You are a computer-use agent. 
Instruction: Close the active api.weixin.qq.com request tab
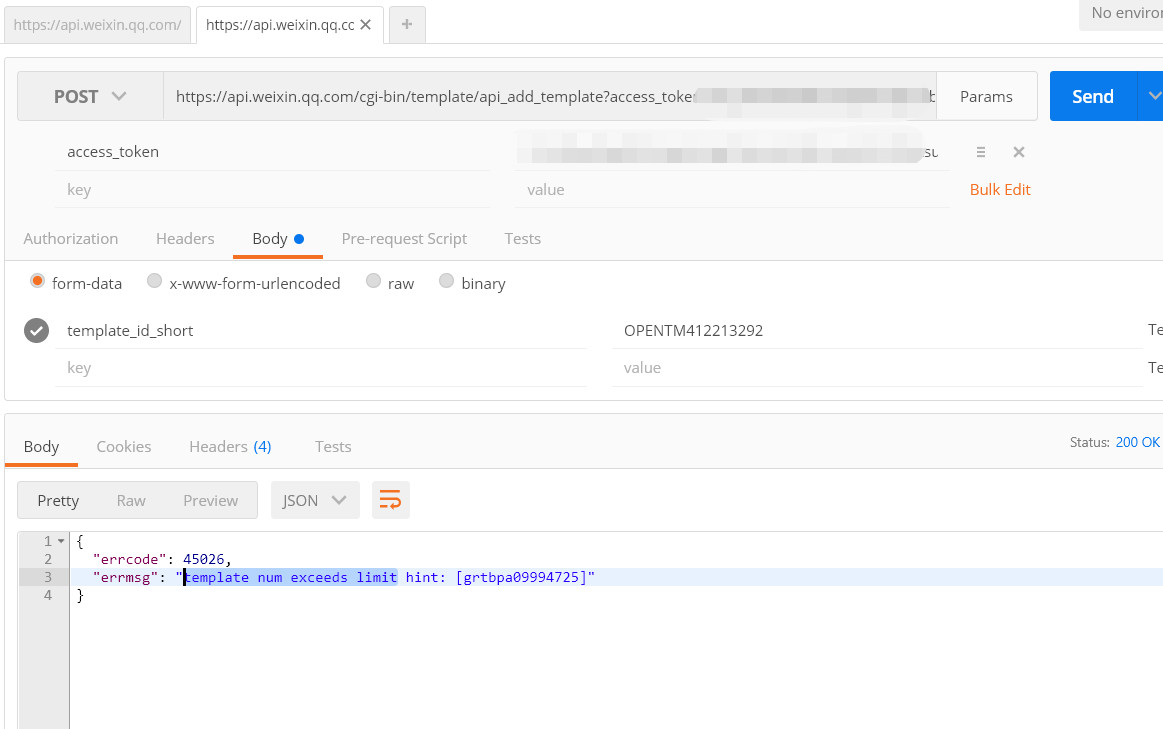[x=365, y=24]
